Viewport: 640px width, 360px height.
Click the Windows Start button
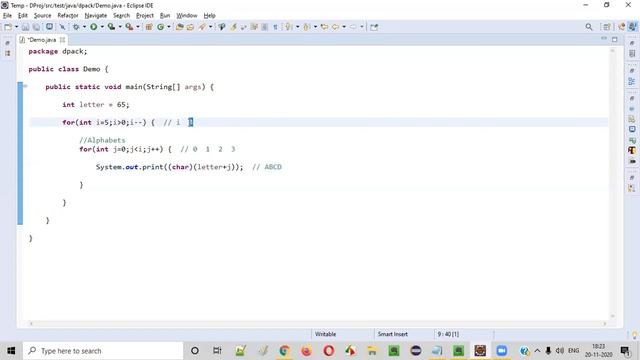coord(11,351)
